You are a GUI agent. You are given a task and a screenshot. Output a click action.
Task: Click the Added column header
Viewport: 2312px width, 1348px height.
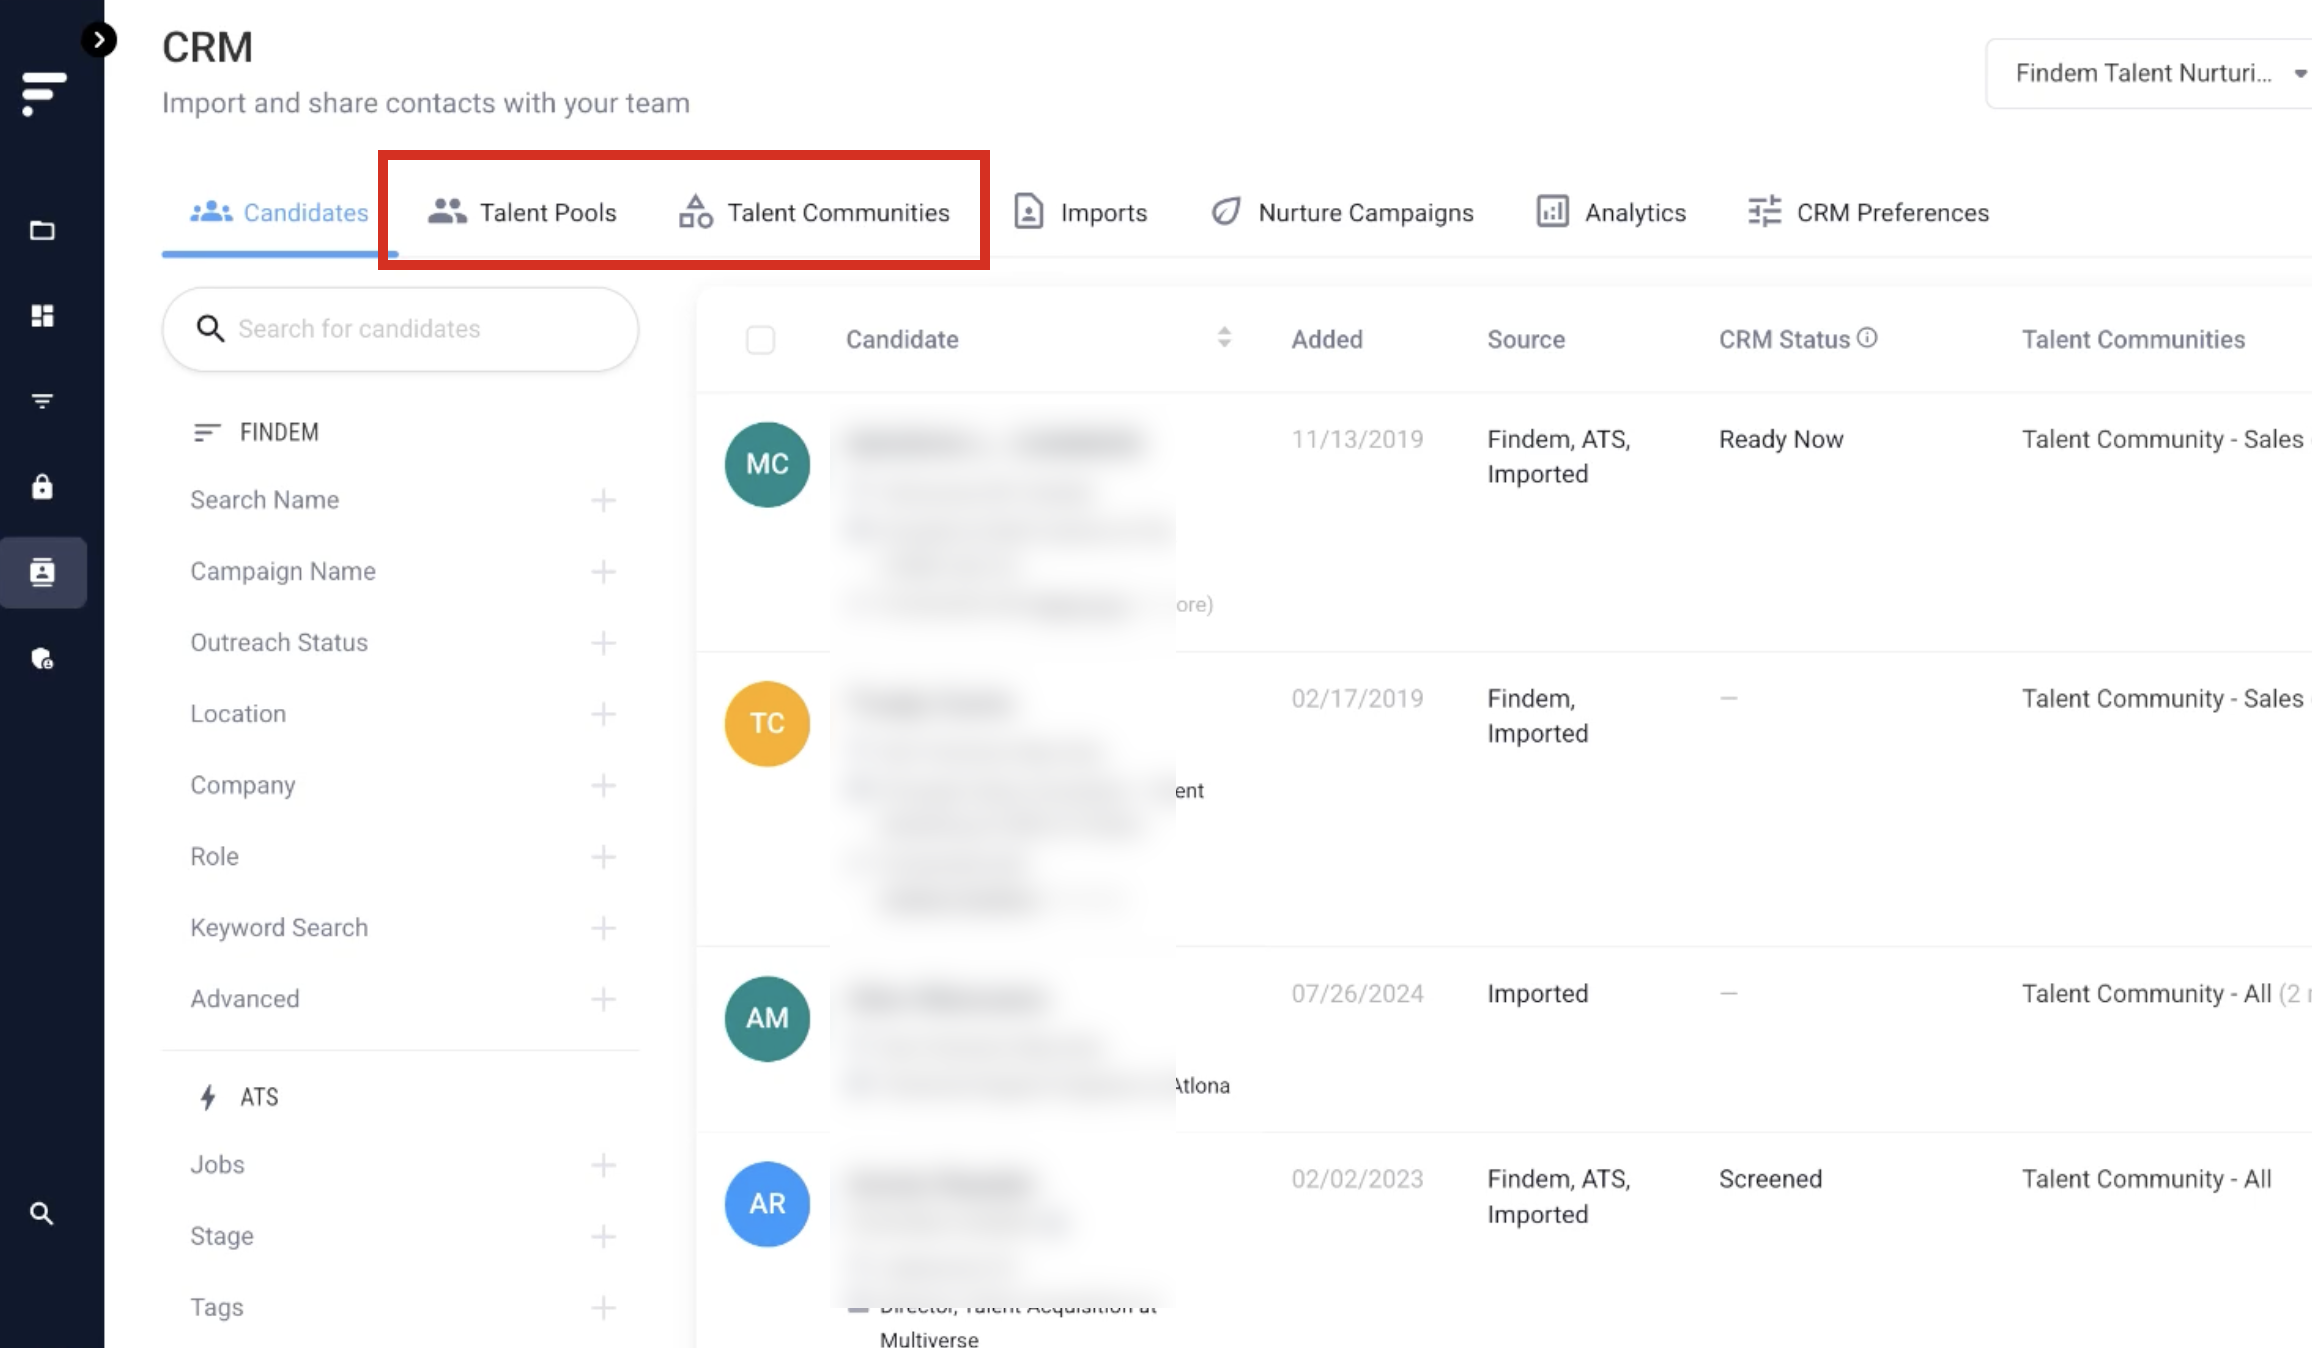[x=1327, y=339]
